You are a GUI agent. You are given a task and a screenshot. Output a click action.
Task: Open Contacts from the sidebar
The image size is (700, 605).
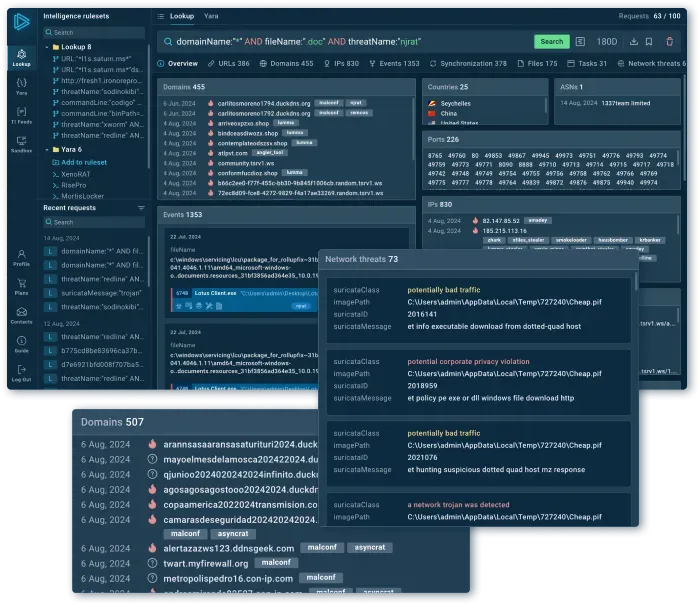pyautogui.click(x=21, y=314)
